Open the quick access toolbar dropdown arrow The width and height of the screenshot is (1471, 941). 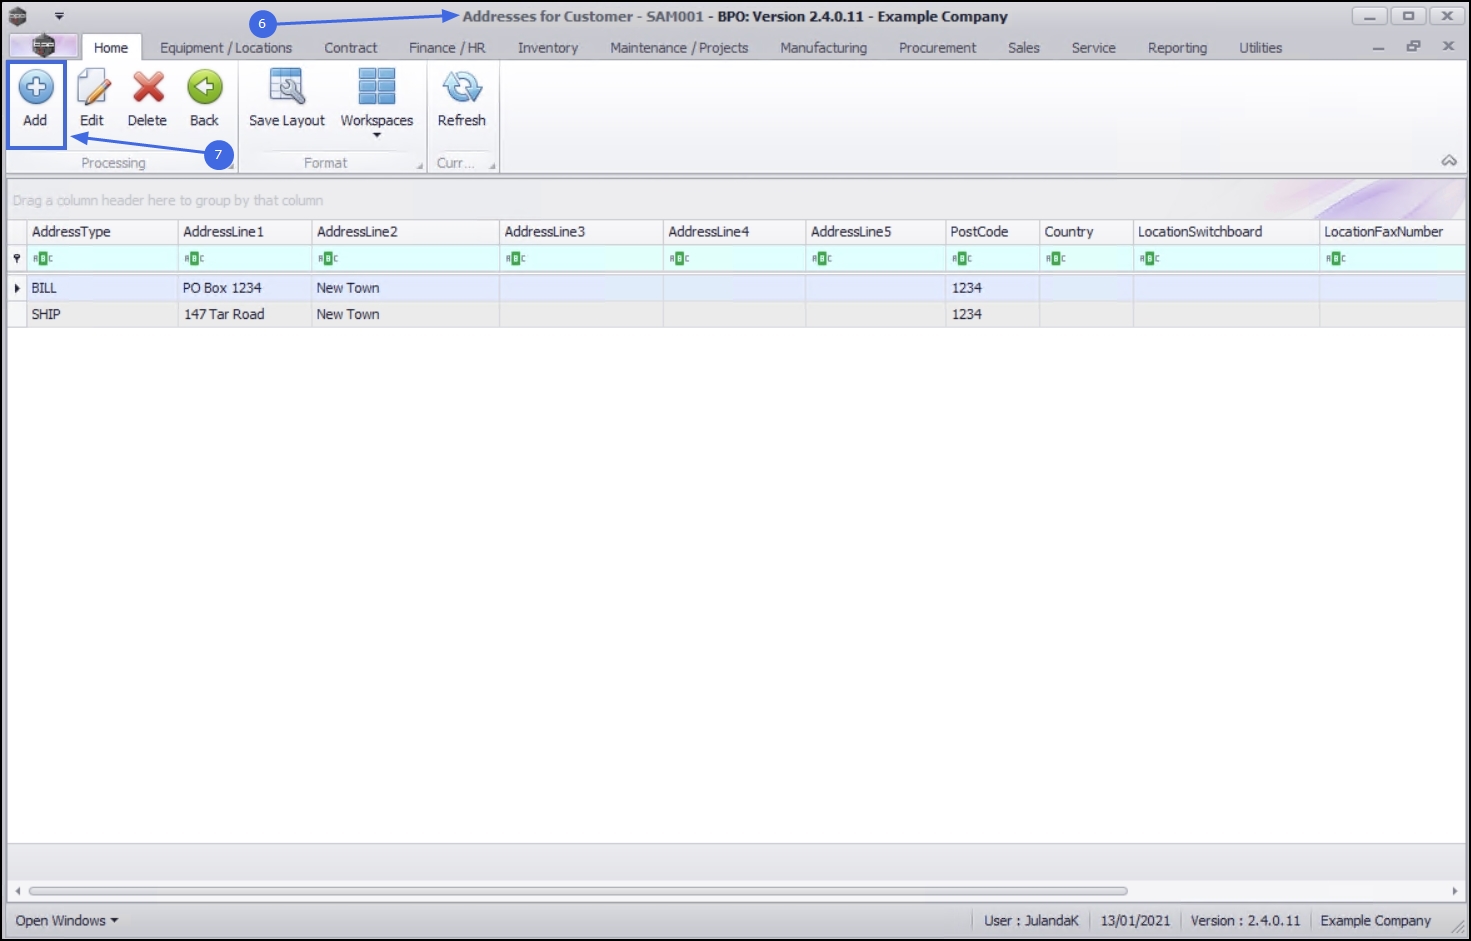click(x=59, y=16)
